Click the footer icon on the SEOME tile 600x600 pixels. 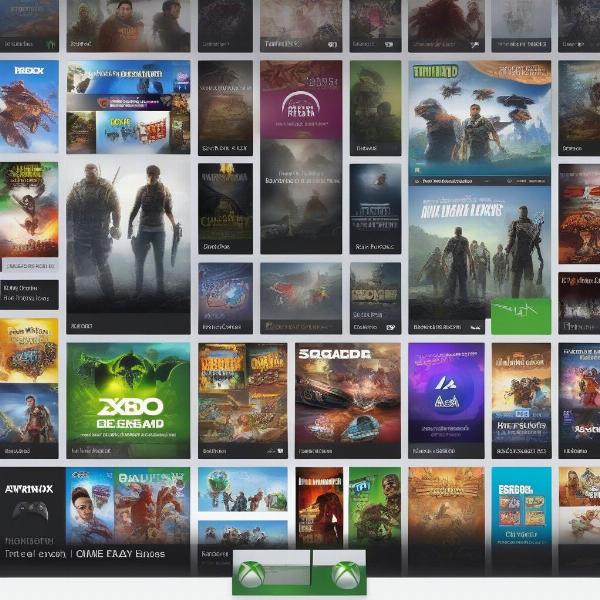point(391,328)
